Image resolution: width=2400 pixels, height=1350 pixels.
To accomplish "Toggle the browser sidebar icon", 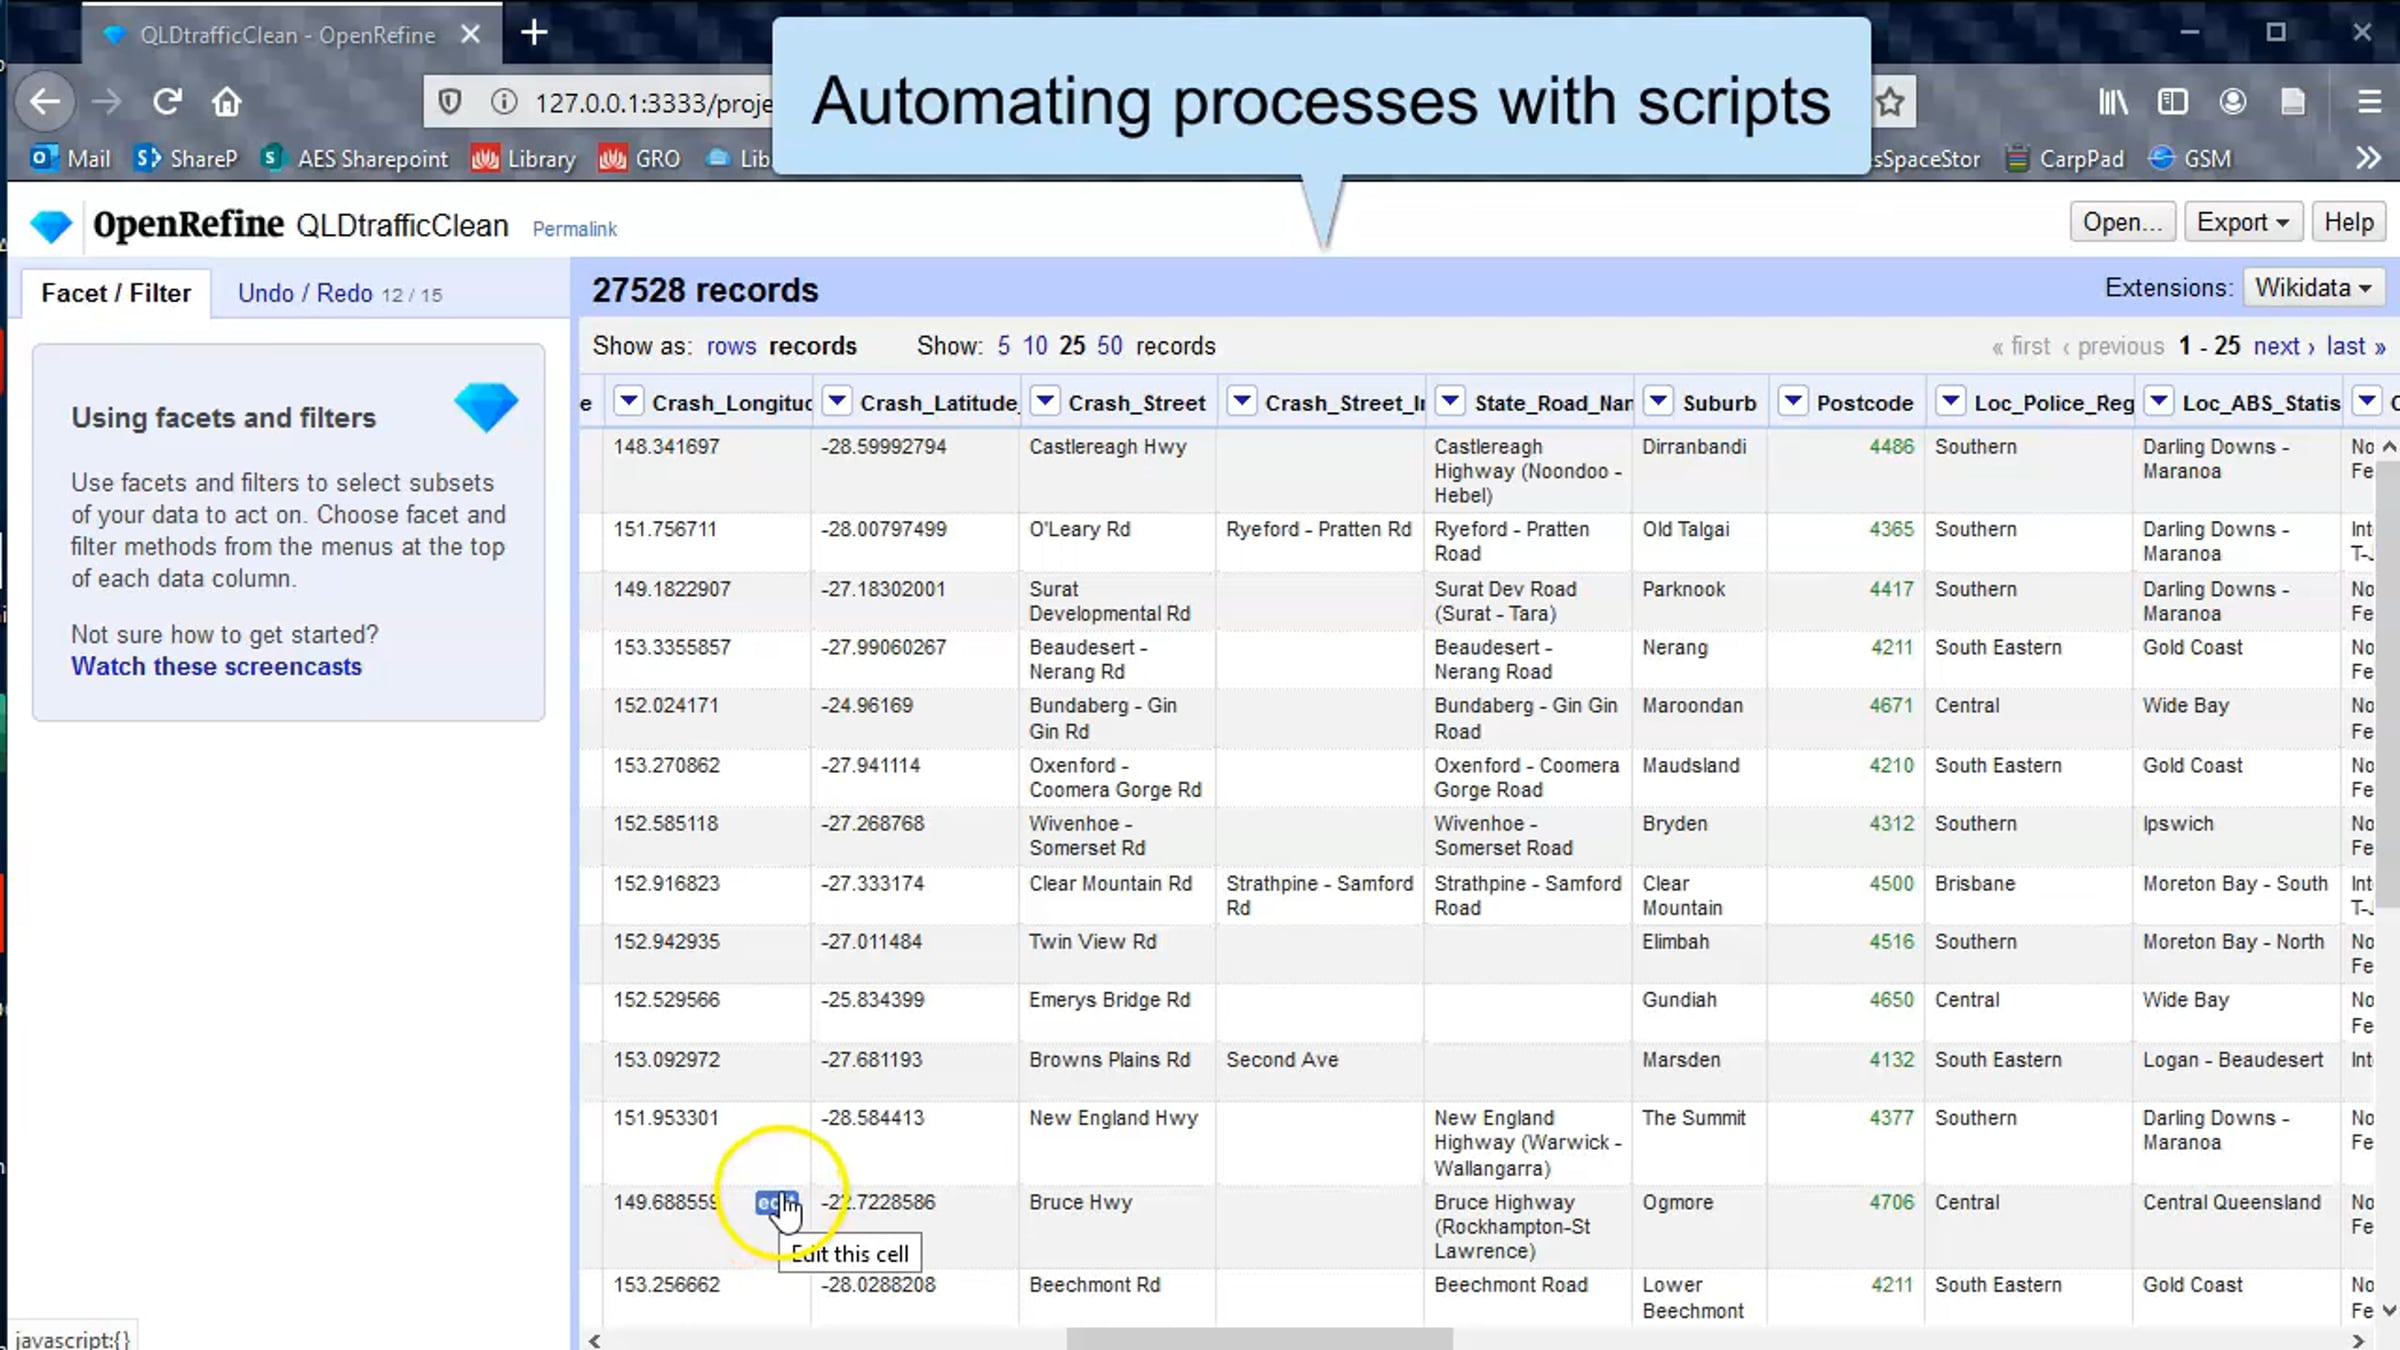I will tap(2173, 102).
